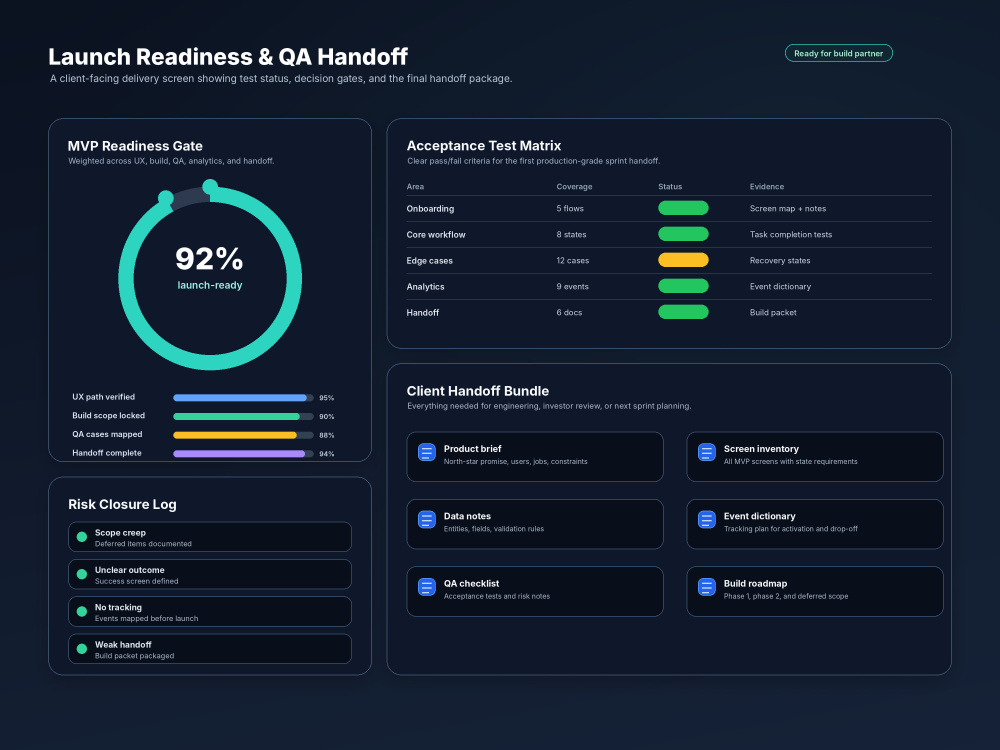The image size is (1000, 750).
Task: Click the QA checklist document icon
Action: [427, 587]
